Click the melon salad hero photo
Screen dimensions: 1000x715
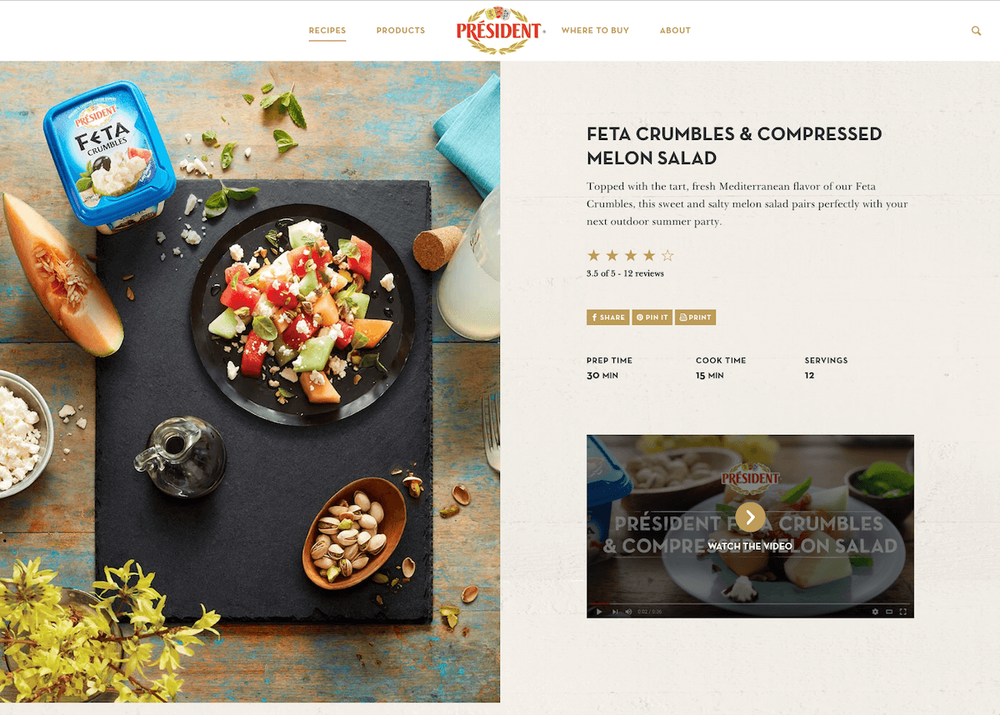[250, 381]
